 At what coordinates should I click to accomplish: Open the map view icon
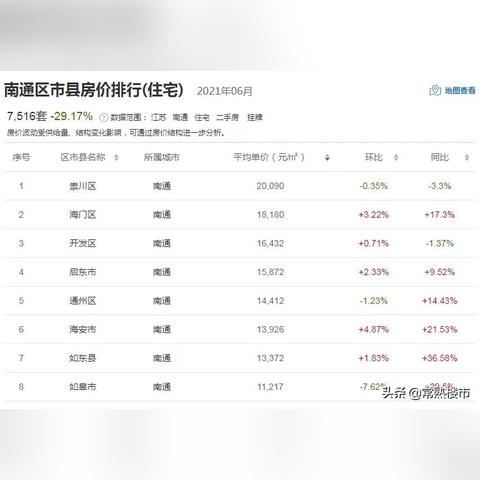(435, 90)
